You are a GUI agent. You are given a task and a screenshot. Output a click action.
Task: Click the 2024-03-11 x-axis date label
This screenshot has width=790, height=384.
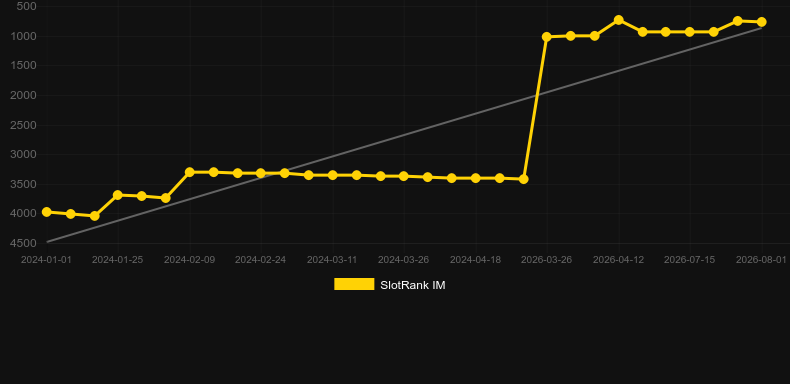[332, 260]
